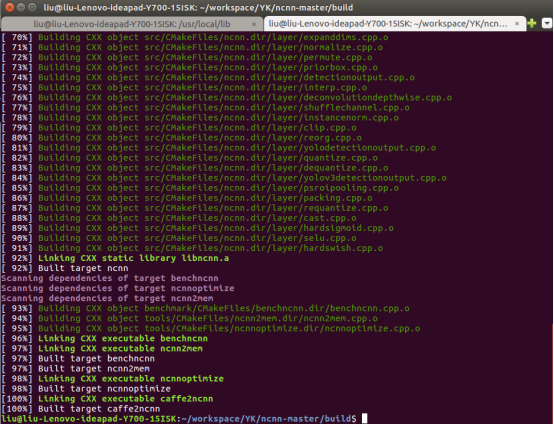Click the line building ncnnoptimize.cpp.o

211,329
